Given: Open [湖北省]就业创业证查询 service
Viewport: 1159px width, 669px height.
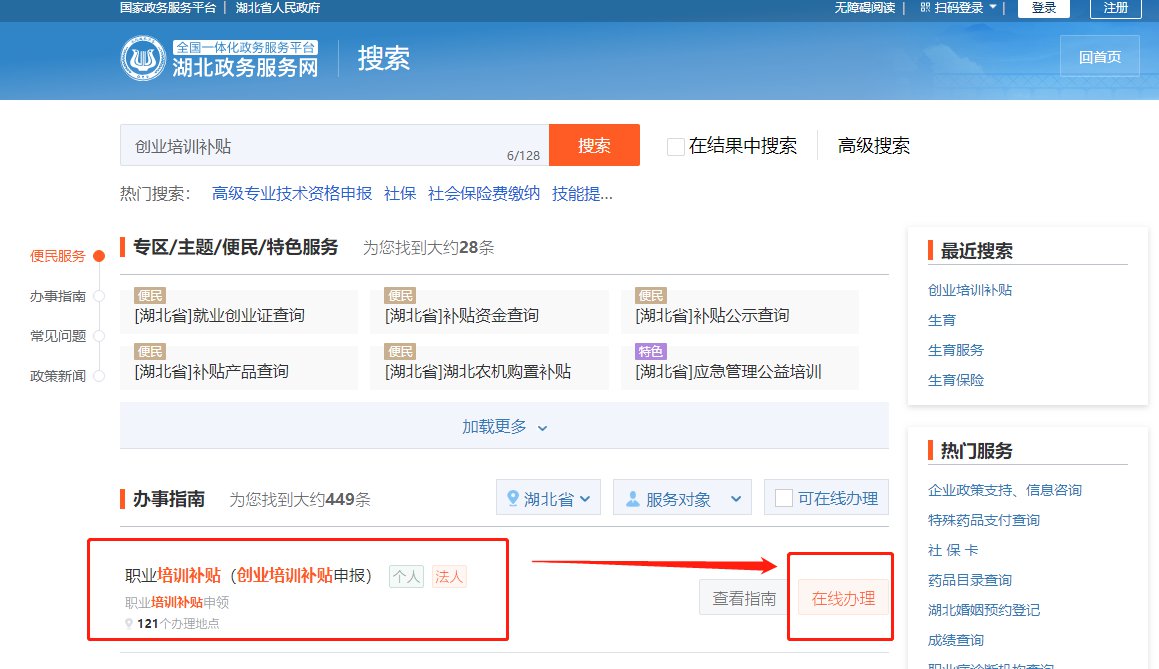Looking at the screenshot, I should [x=220, y=315].
